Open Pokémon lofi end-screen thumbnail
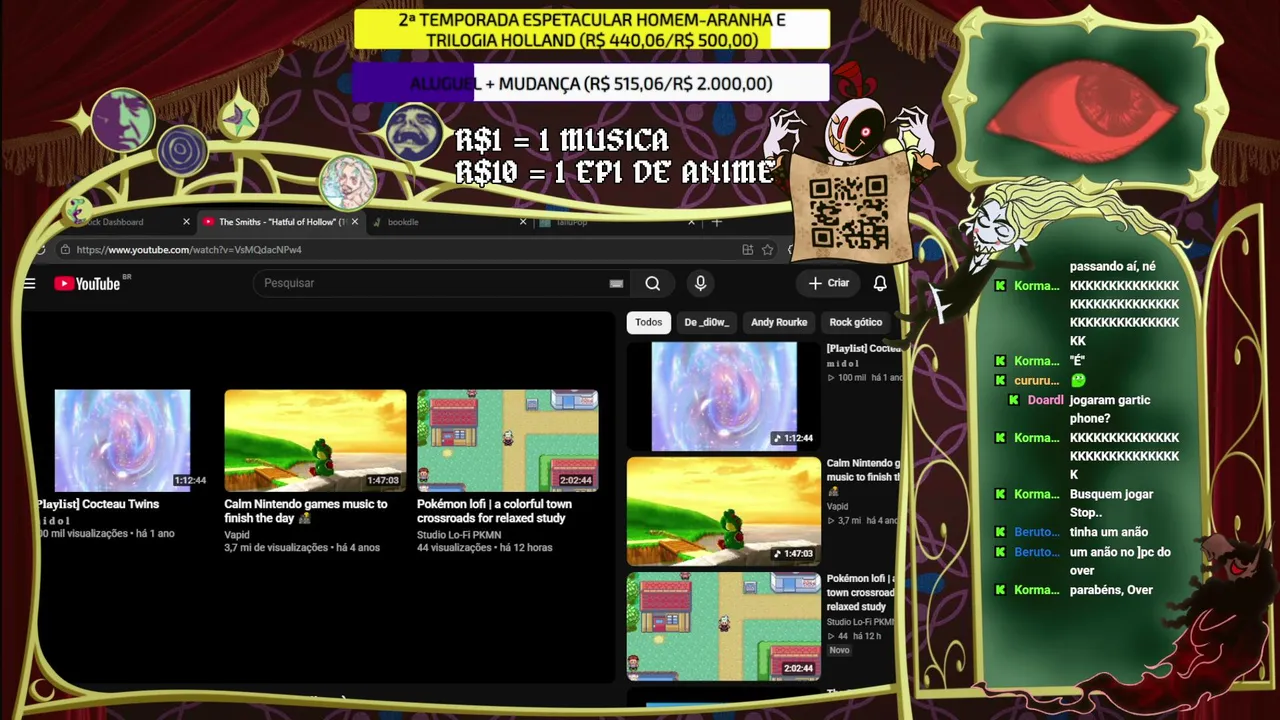1280x720 pixels. (x=508, y=440)
